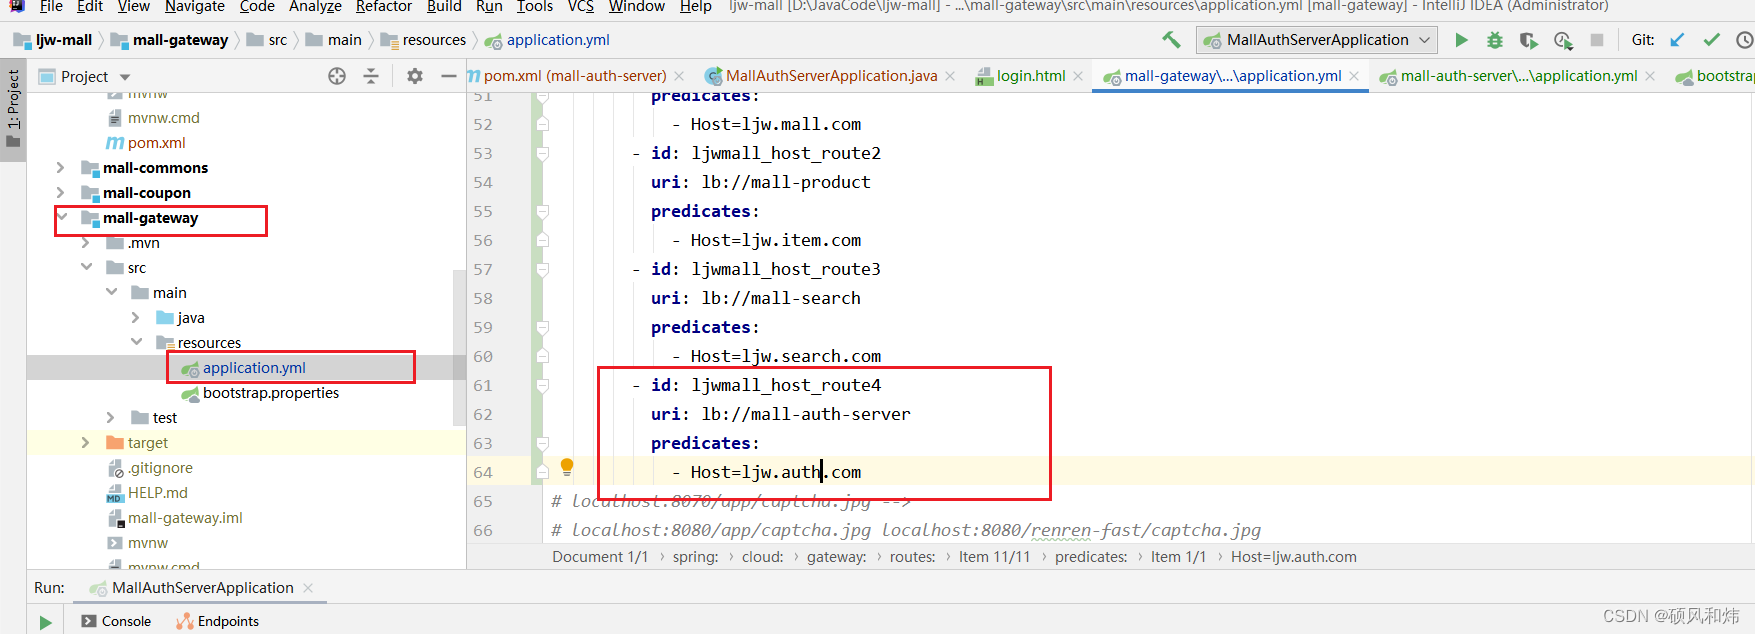
Task: Open the Build menu
Action: coord(444,7)
